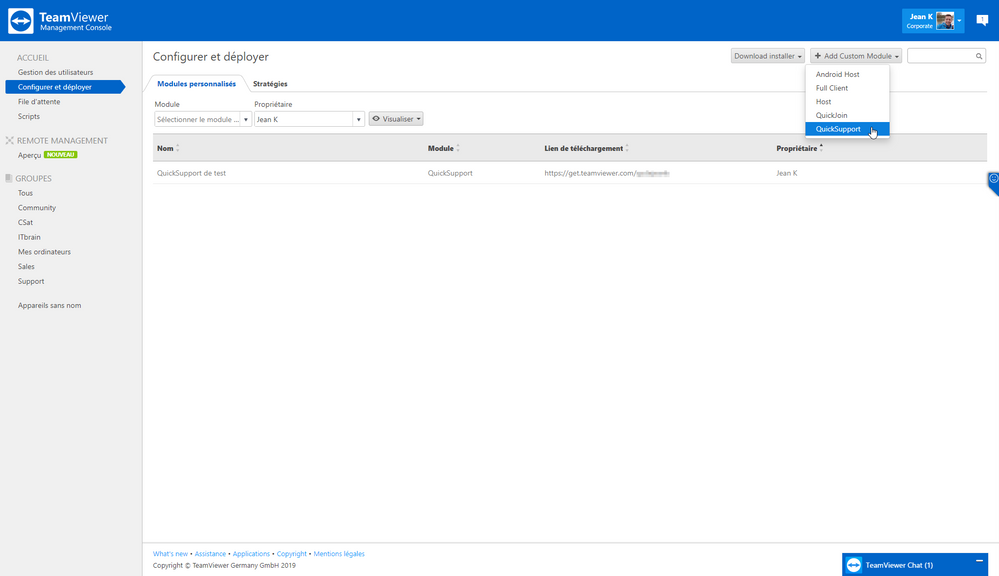Click Jean K owner cell in table
This screenshot has width=999, height=576.
tap(786, 173)
